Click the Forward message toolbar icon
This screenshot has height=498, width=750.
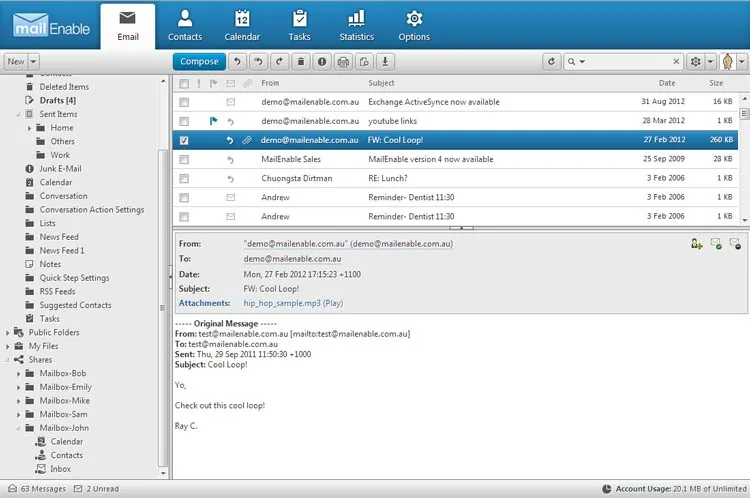pos(279,62)
